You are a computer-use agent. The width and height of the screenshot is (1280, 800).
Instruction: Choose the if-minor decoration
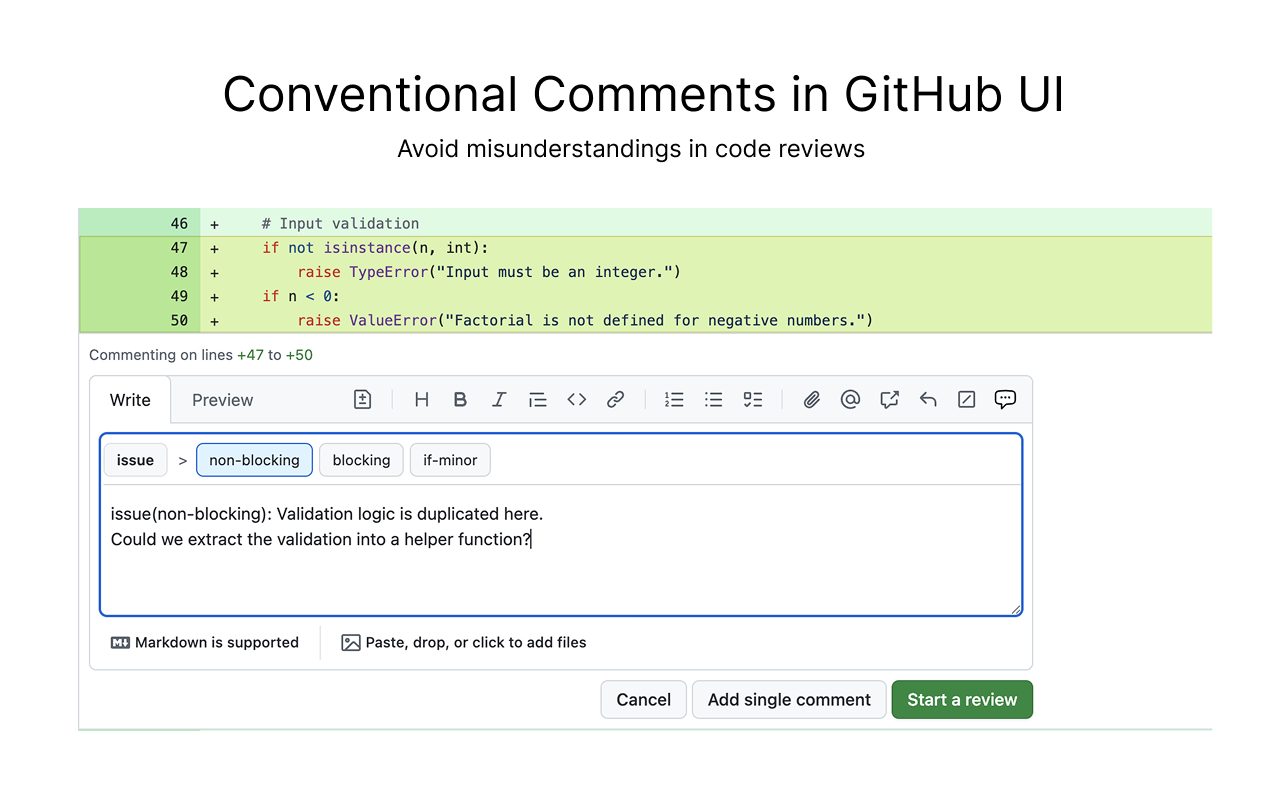pyautogui.click(x=450, y=460)
